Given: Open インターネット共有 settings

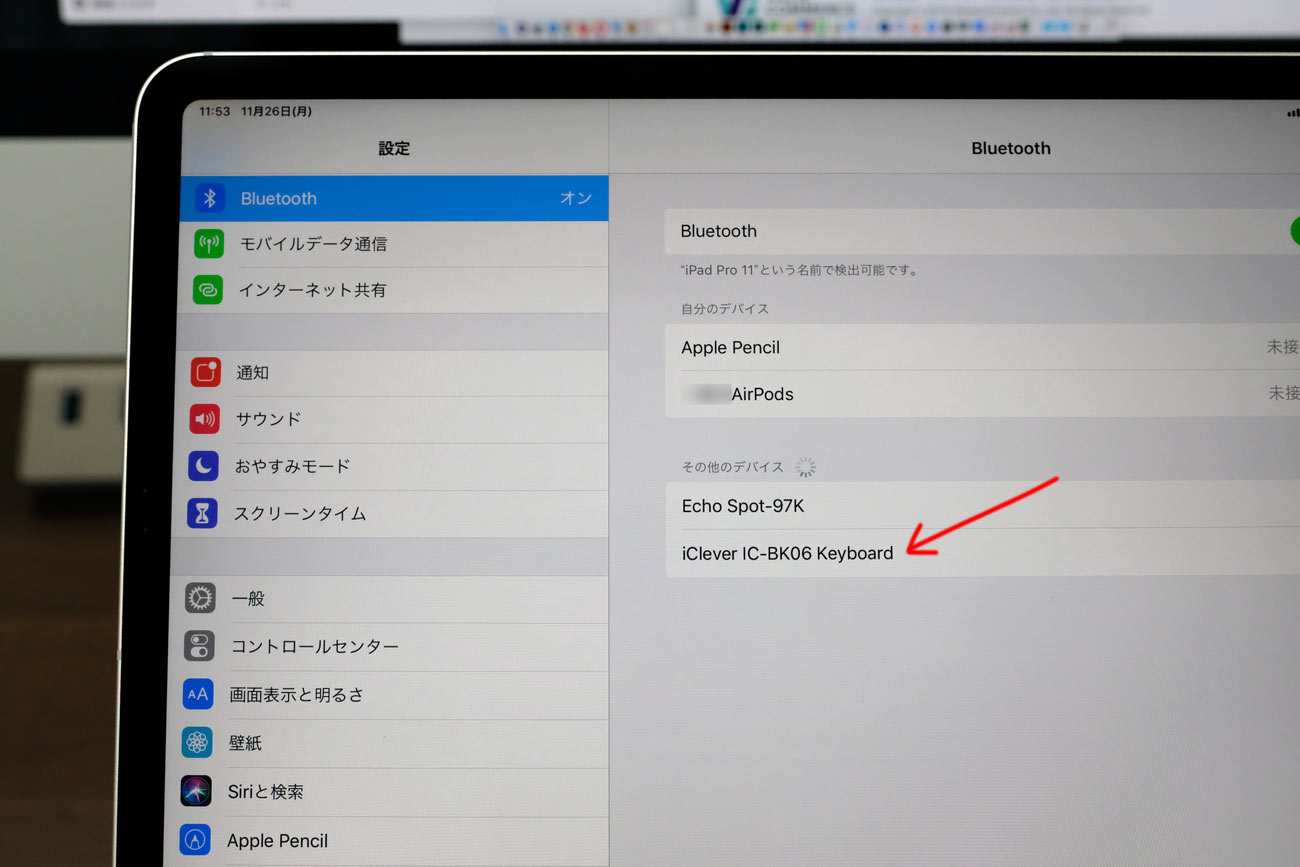Looking at the screenshot, I should [392, 290].
